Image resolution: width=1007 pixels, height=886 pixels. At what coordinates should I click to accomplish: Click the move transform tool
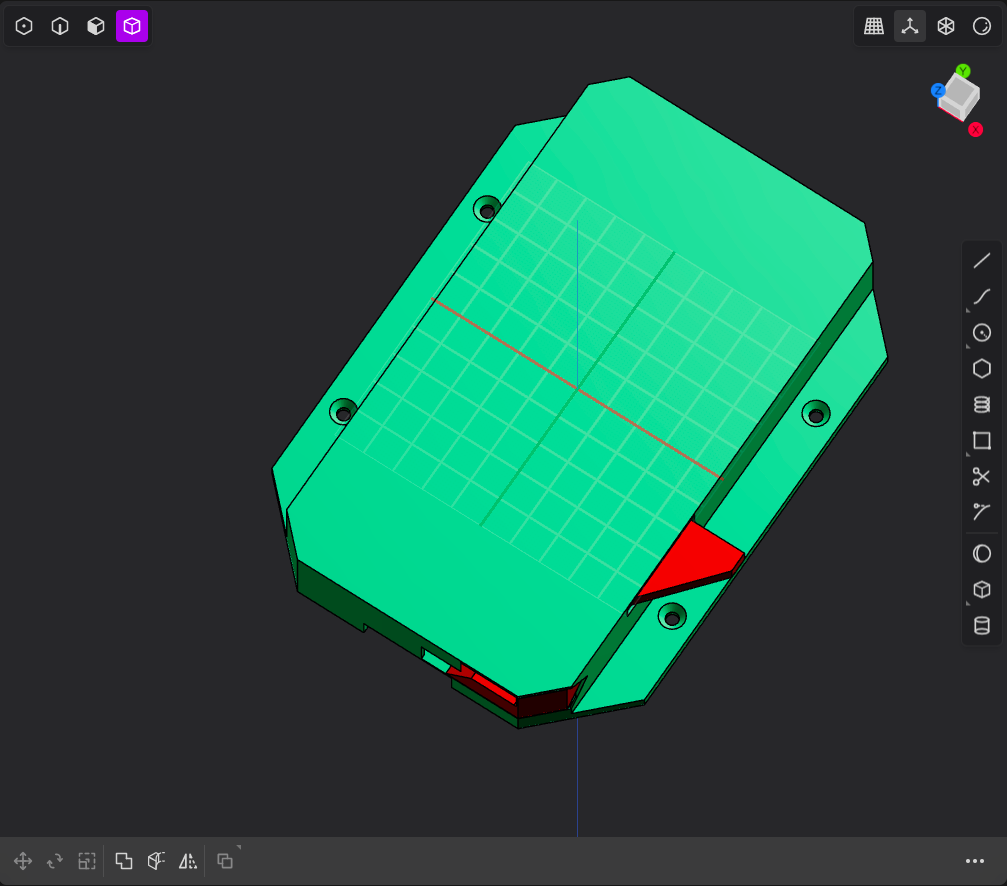point(23,861)
